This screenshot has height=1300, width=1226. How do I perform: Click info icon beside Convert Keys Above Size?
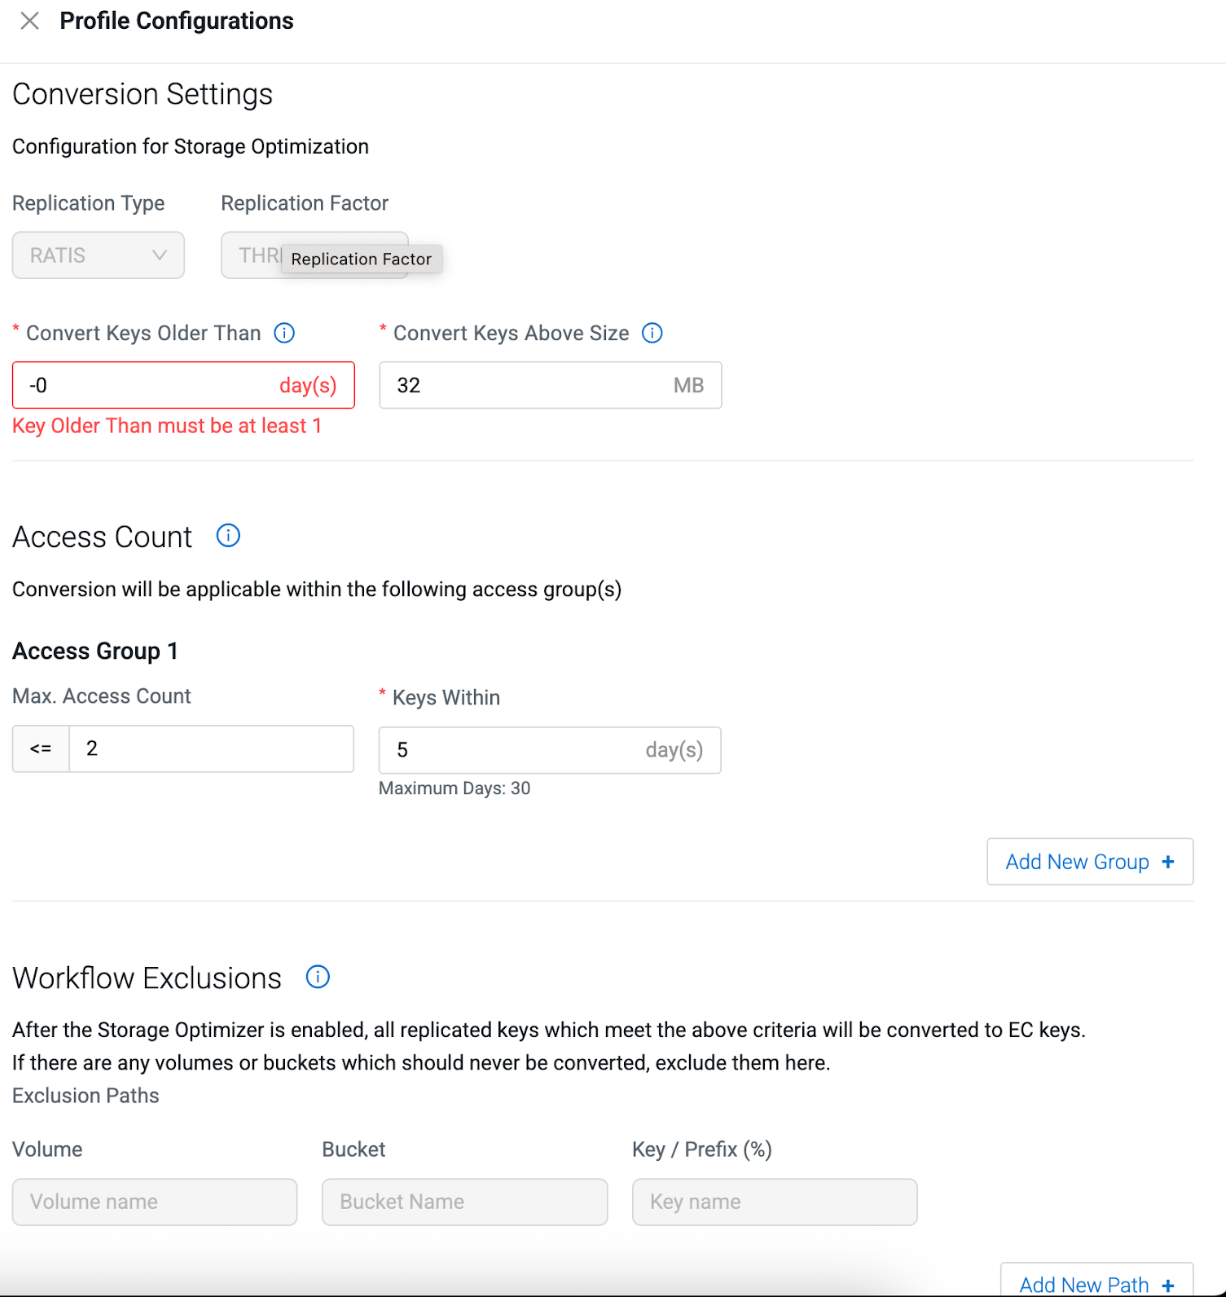pyautogui.click(x=652, y=333)
